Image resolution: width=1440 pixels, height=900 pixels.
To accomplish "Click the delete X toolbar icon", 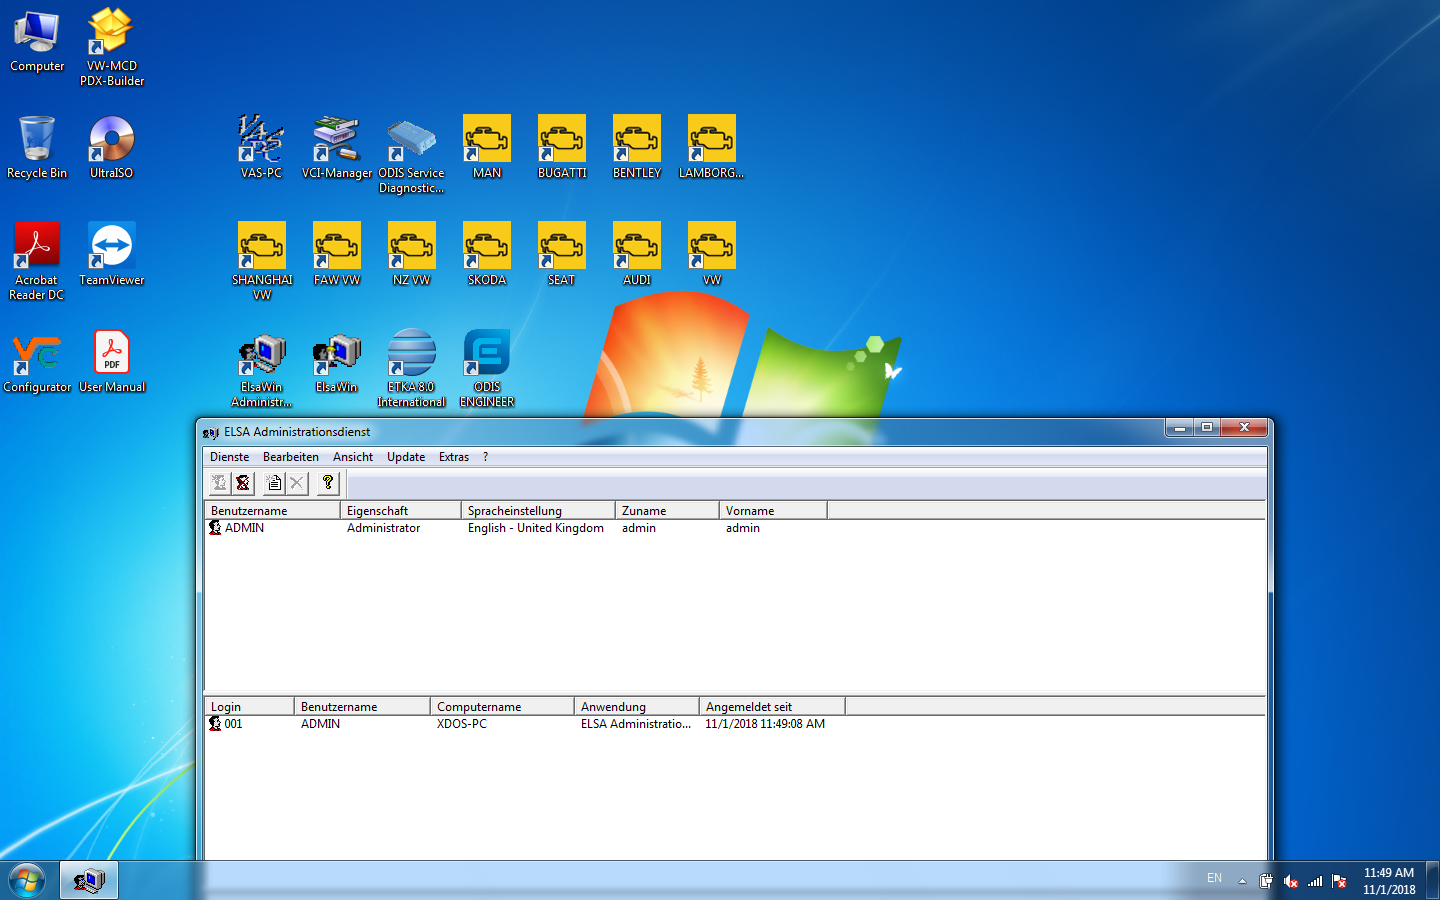I will pyautogui.click(x=297, y=483).
